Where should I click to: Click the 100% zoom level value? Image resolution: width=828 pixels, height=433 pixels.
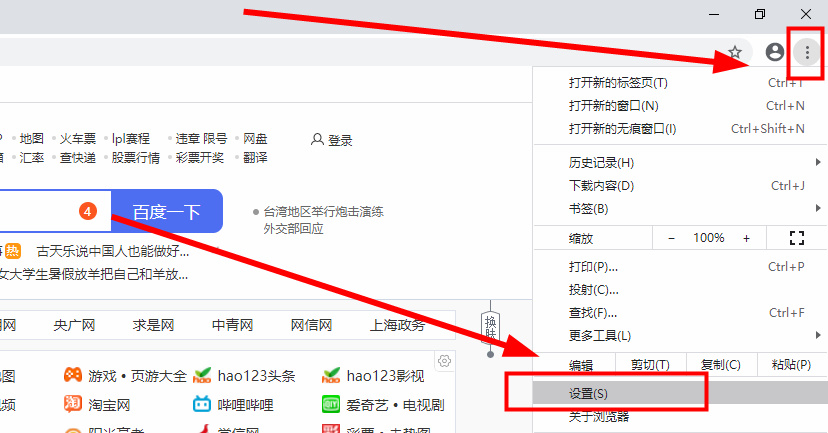pos(709,238)
